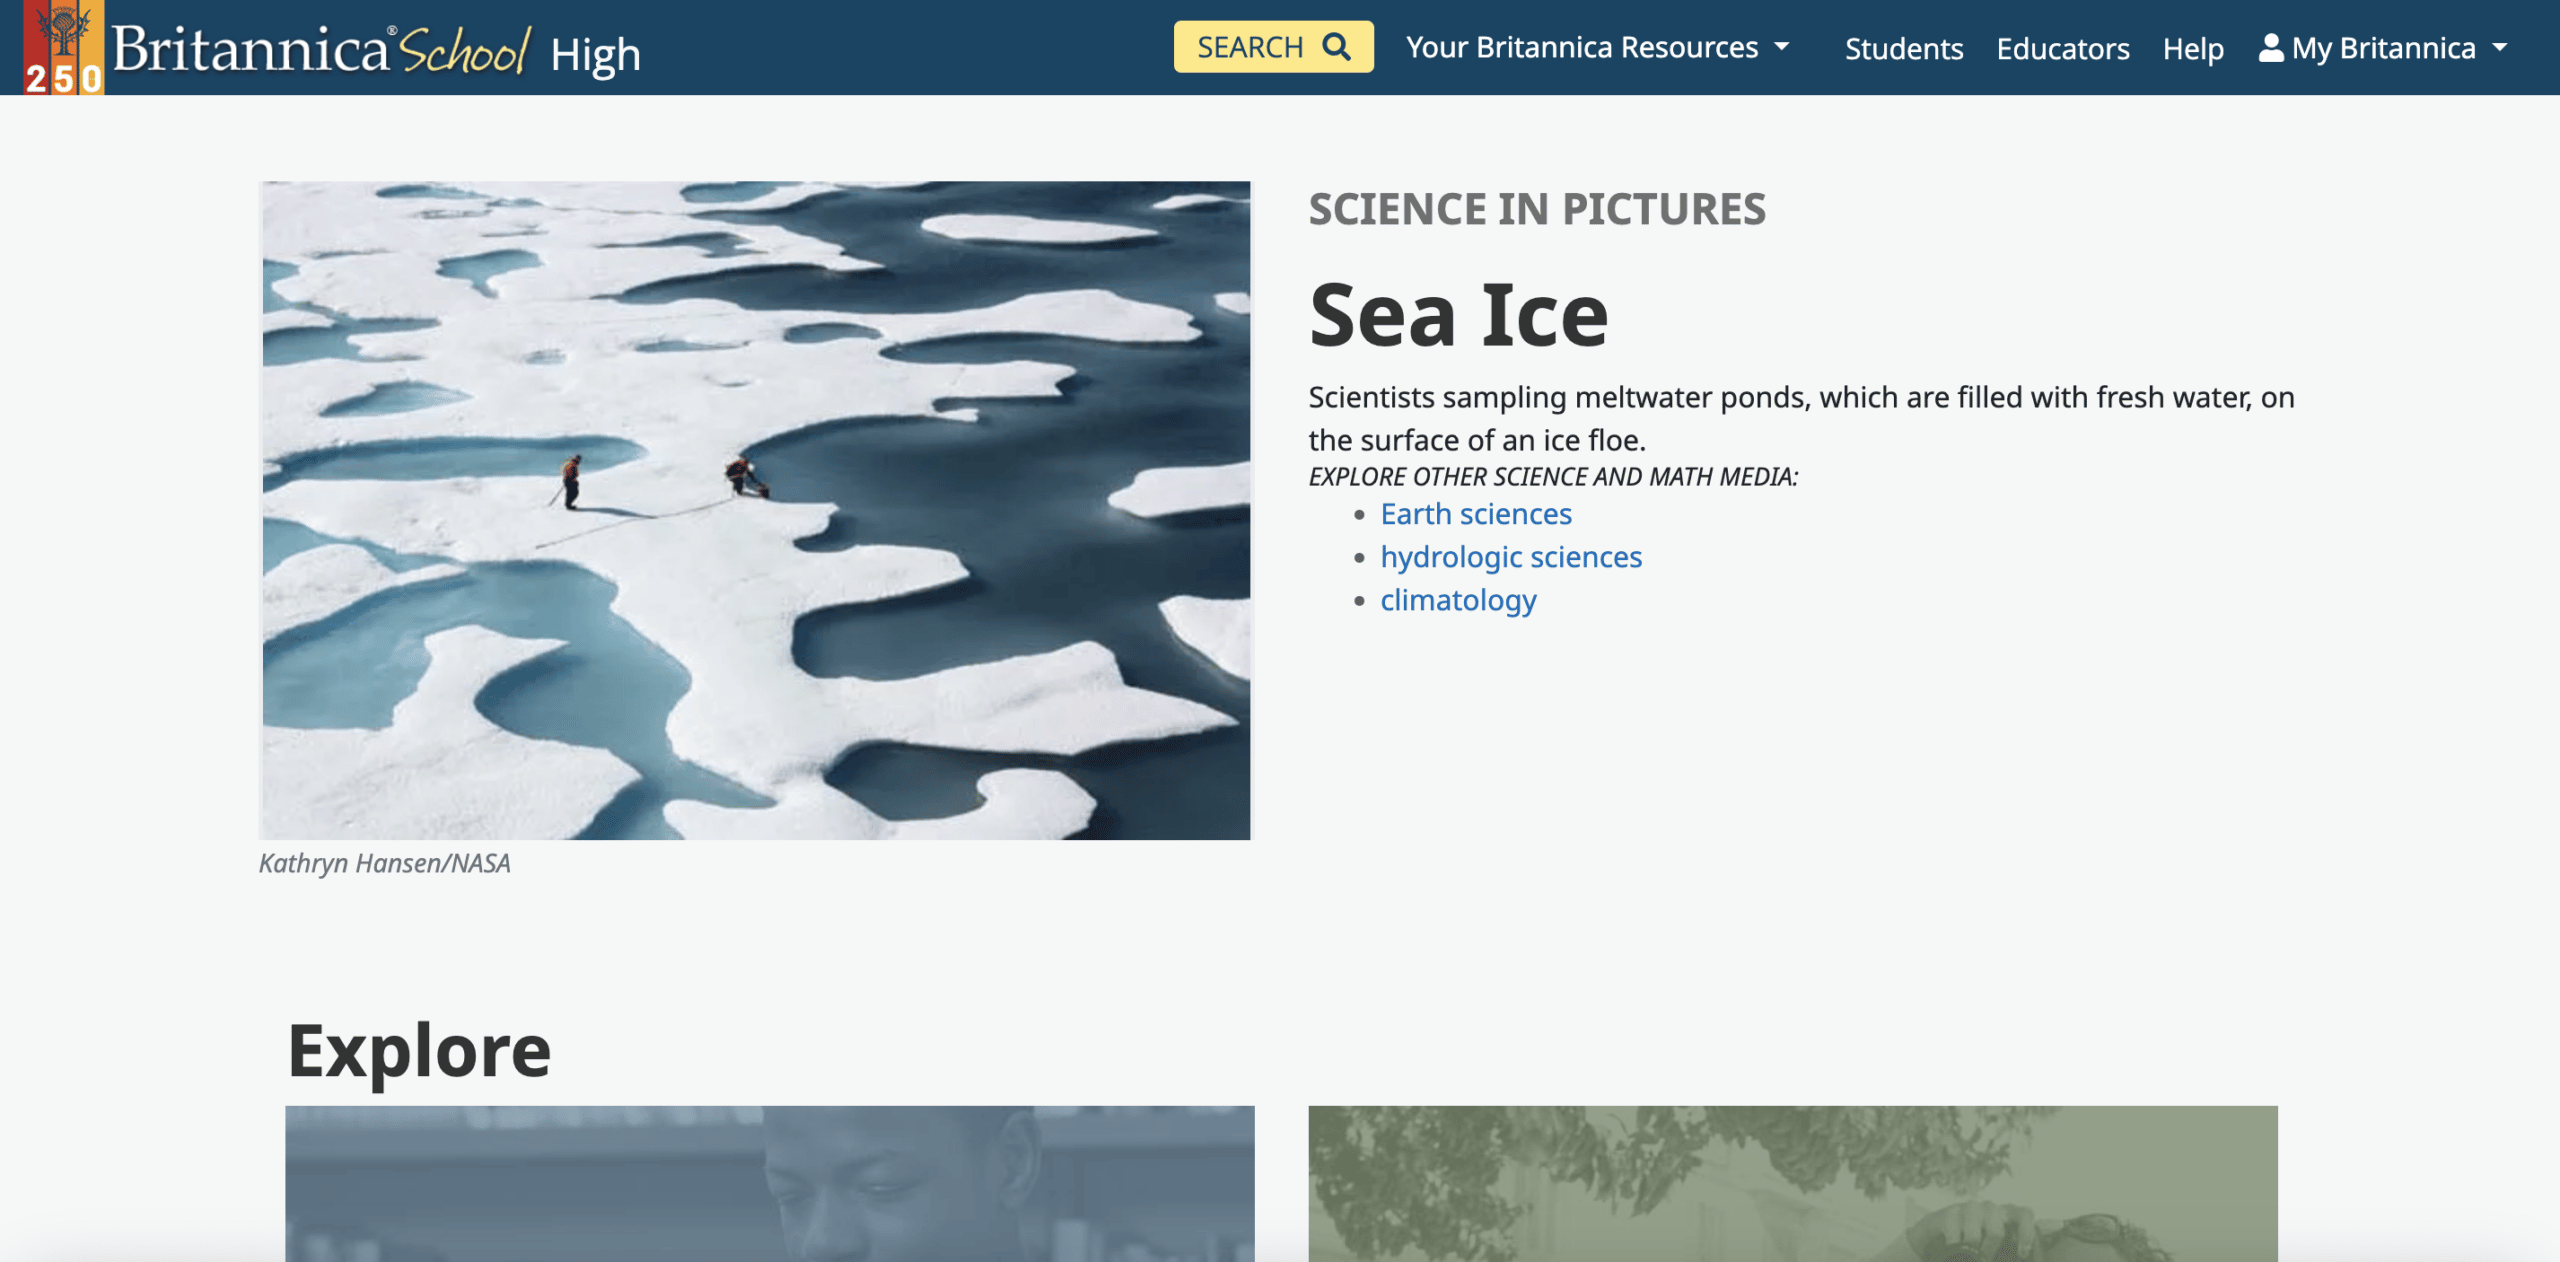Follow the Earth sciences link

(1476, 514)
